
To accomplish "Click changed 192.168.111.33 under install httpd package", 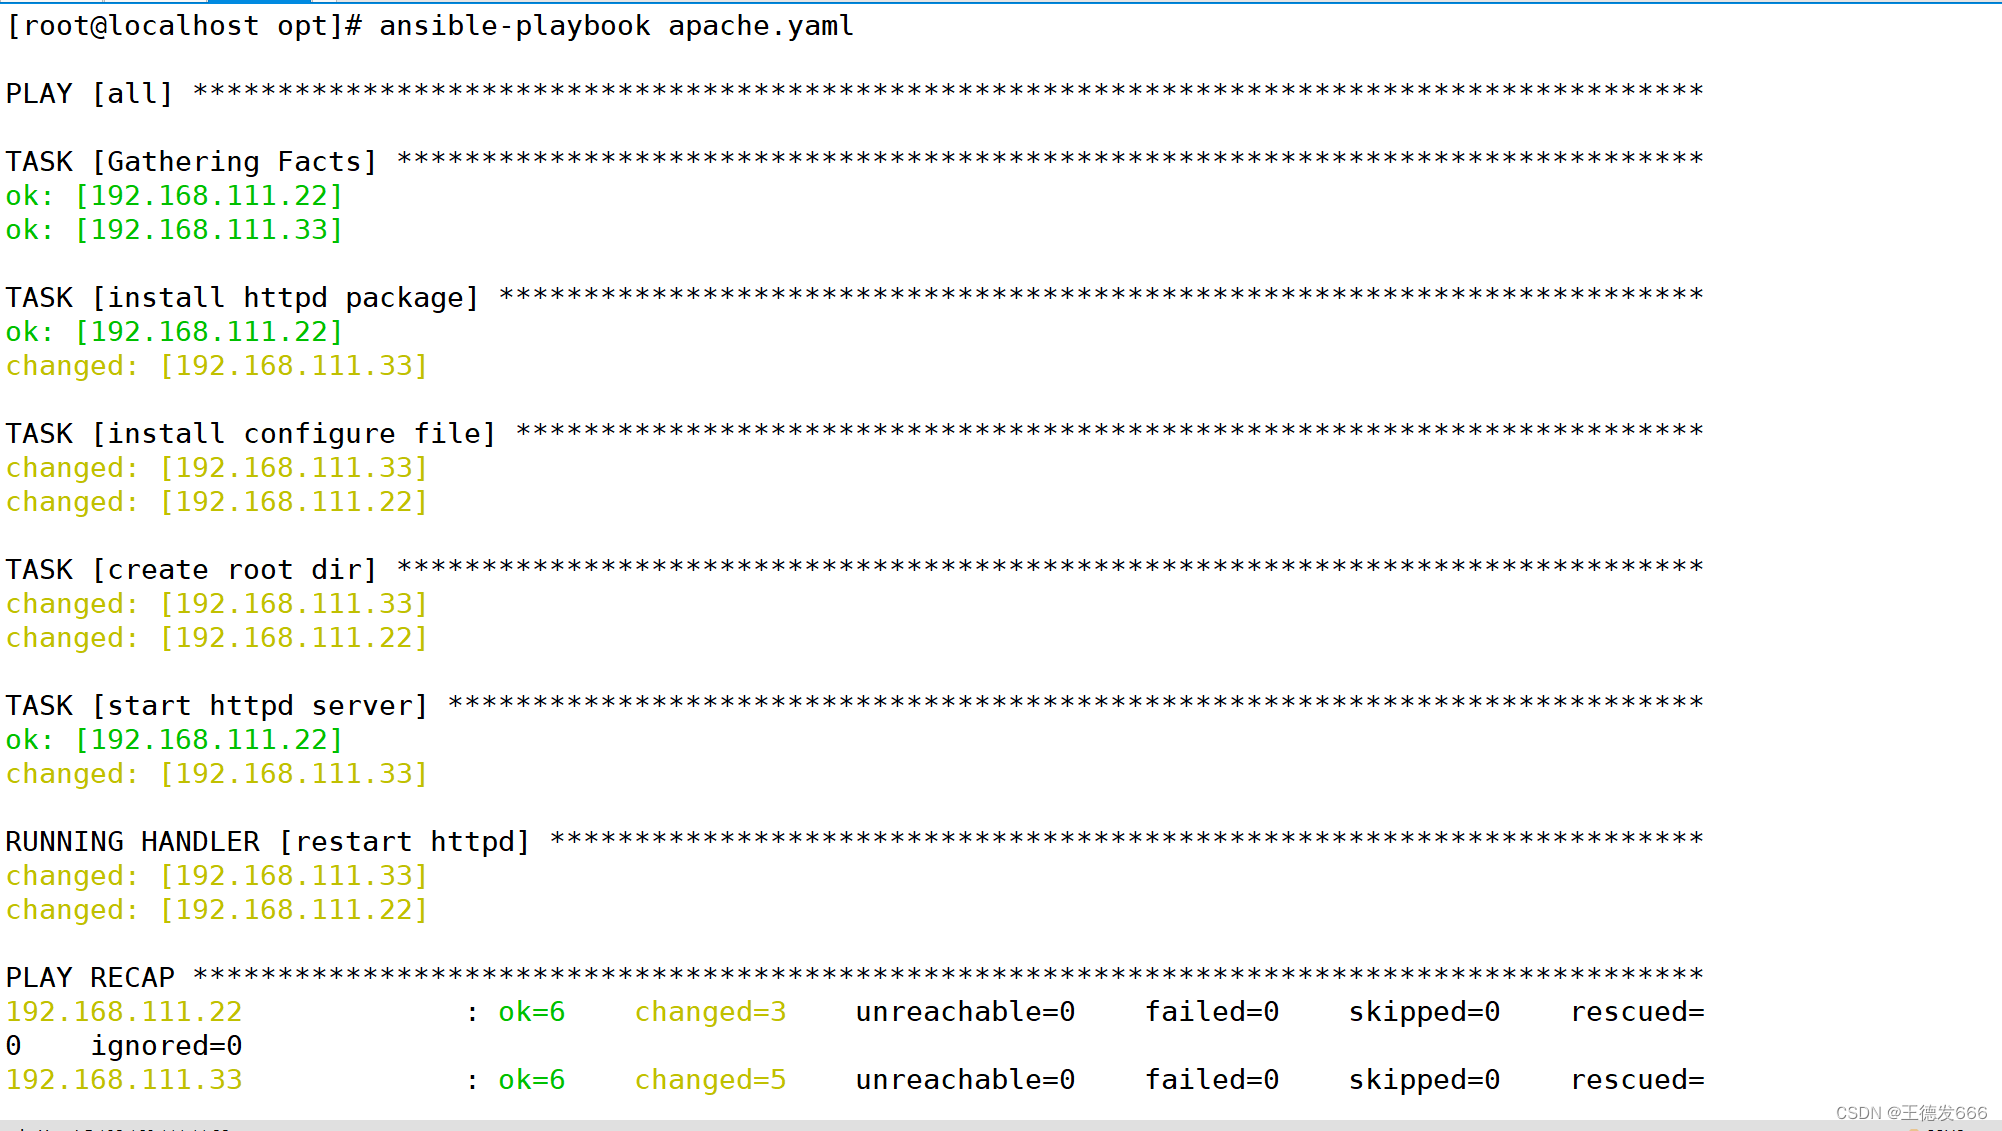I will coord(216,366).
